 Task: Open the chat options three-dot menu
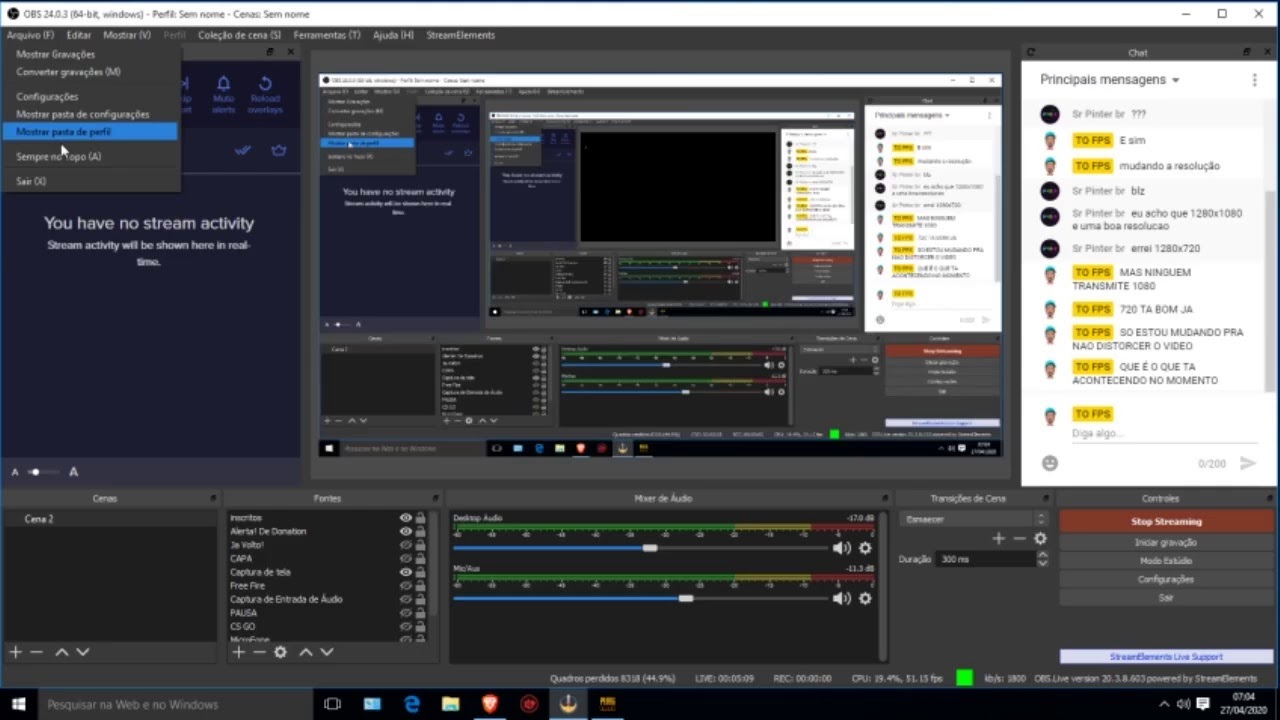click(1254, 80)
